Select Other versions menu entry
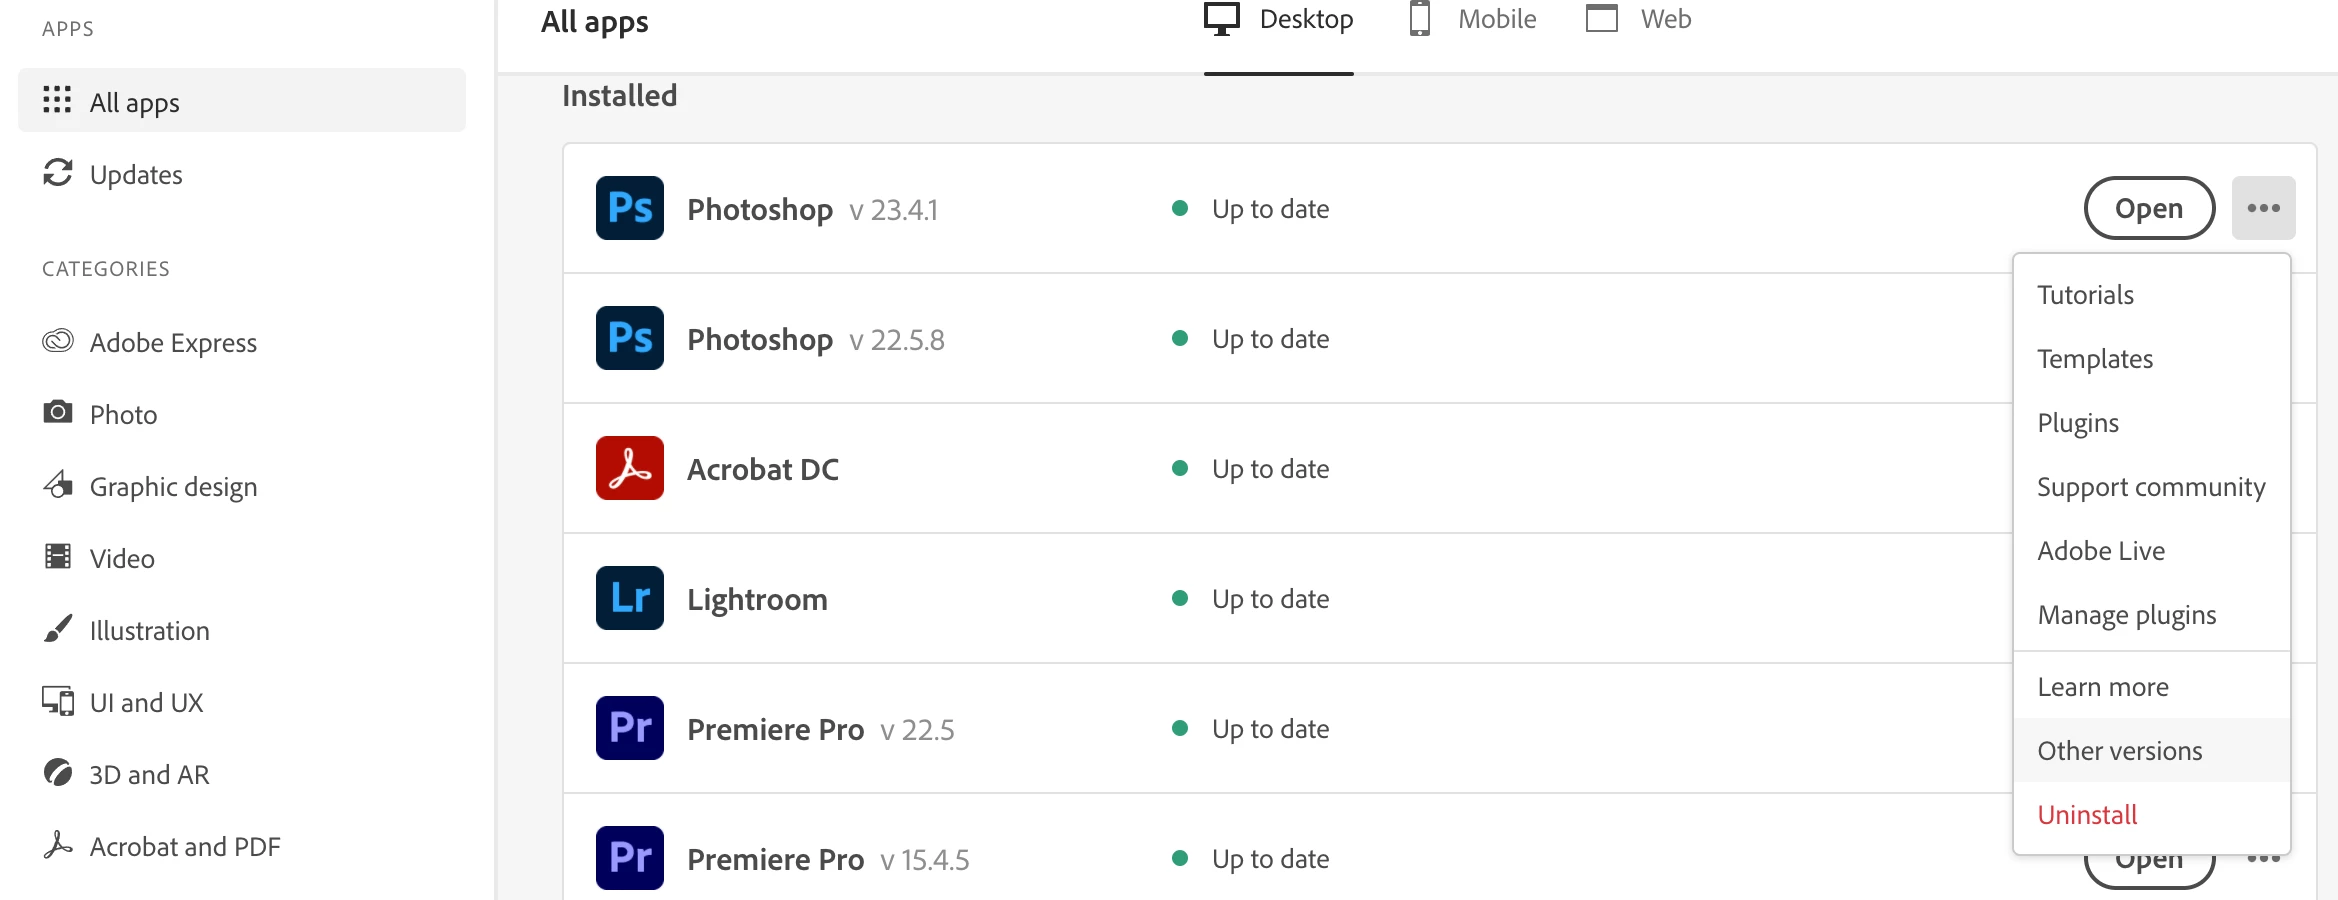 (x=2151, y=751)
